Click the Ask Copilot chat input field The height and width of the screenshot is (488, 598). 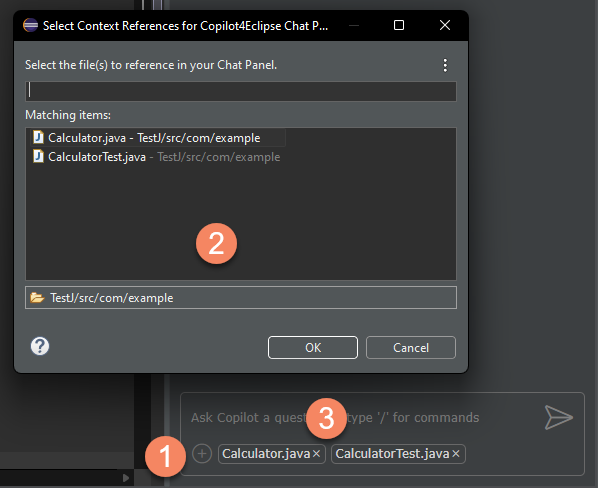click(x=362, y=417)
